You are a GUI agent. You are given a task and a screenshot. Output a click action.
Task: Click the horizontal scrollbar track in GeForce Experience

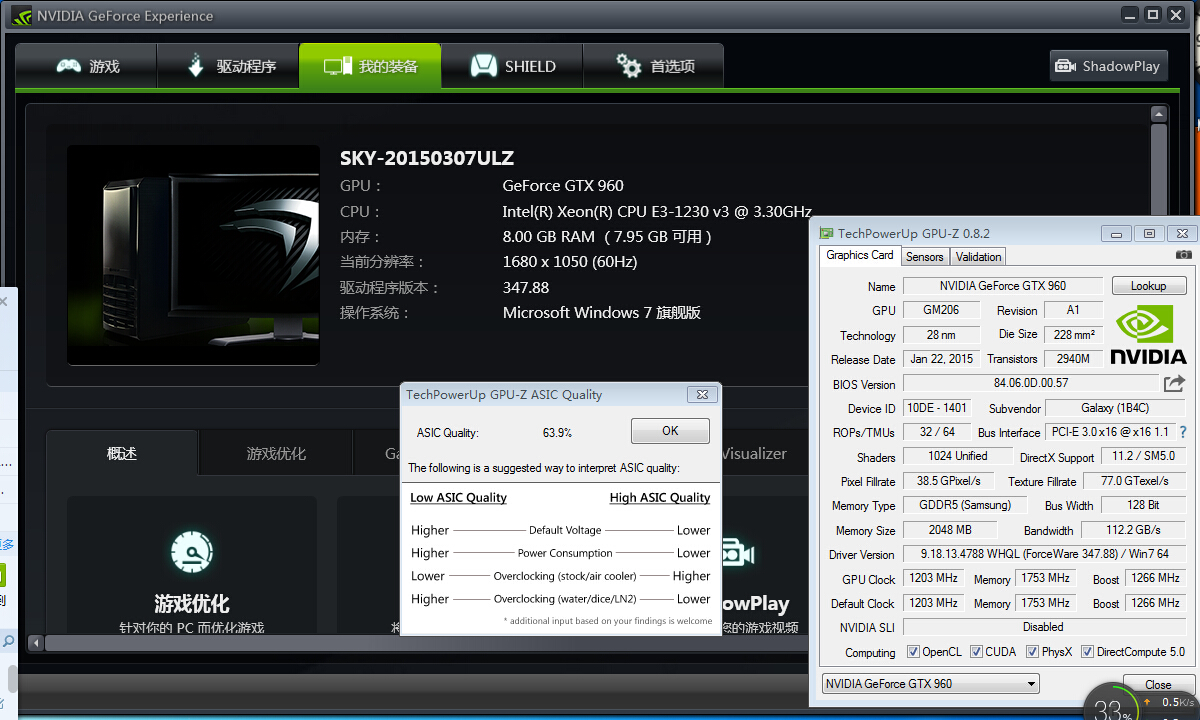(x=428, y=642)
